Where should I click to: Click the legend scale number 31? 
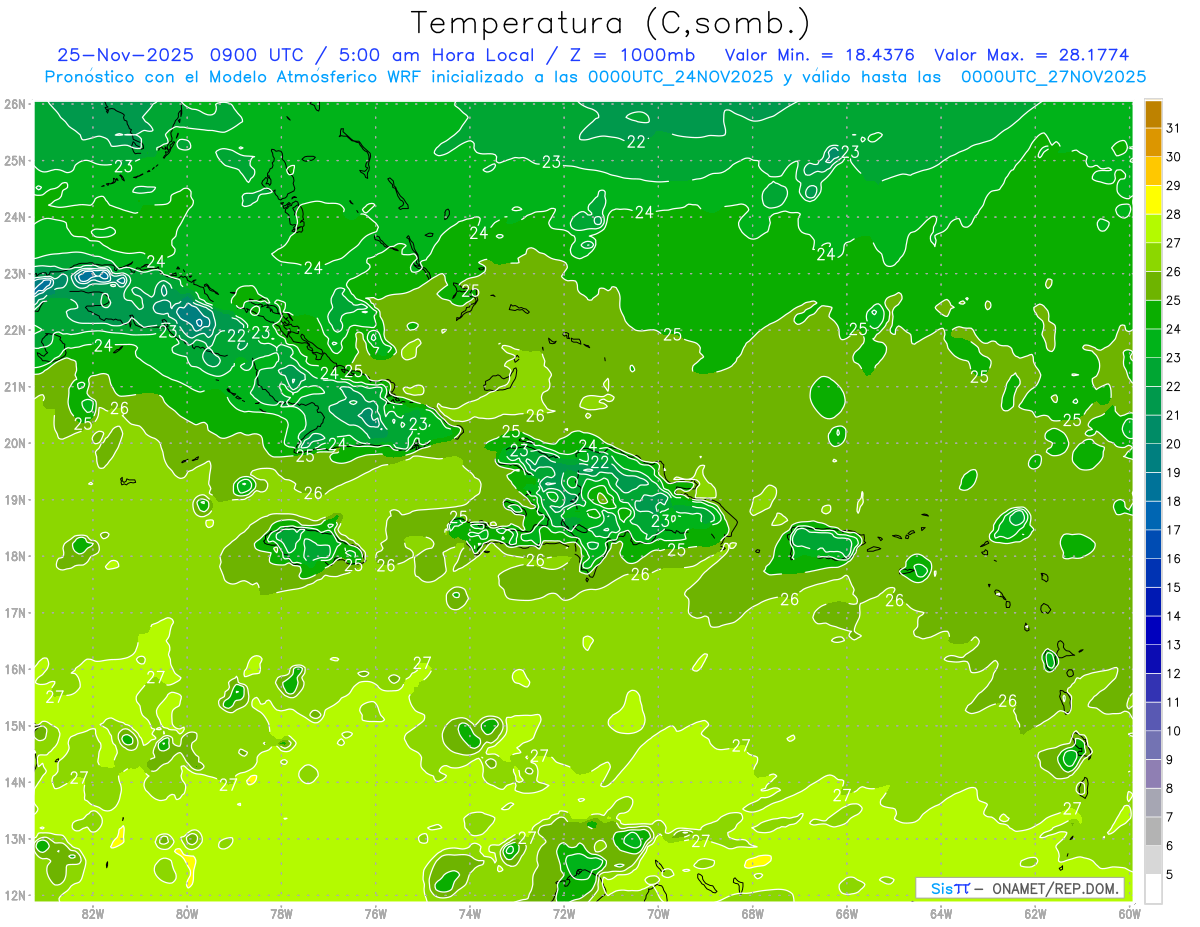coord(1174,128)
